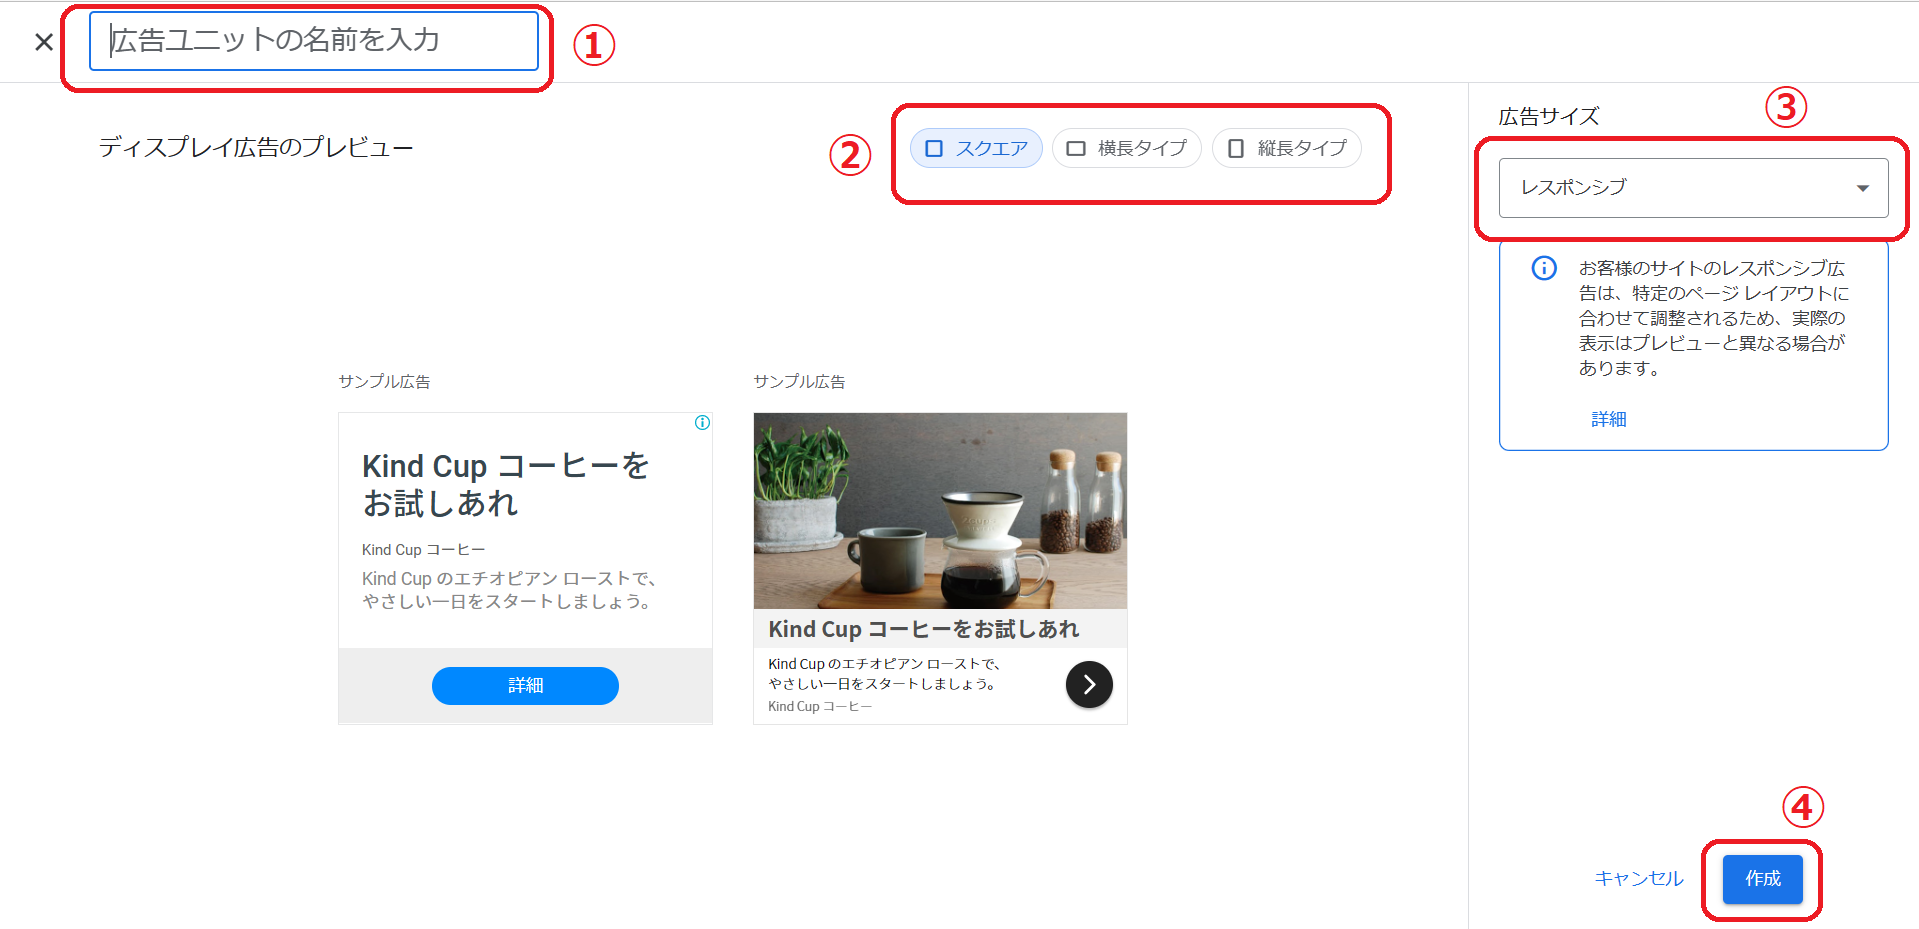Click the headline of the image sample ad
This screenshot has height=929, width=1919.
[x=923, y=629]
